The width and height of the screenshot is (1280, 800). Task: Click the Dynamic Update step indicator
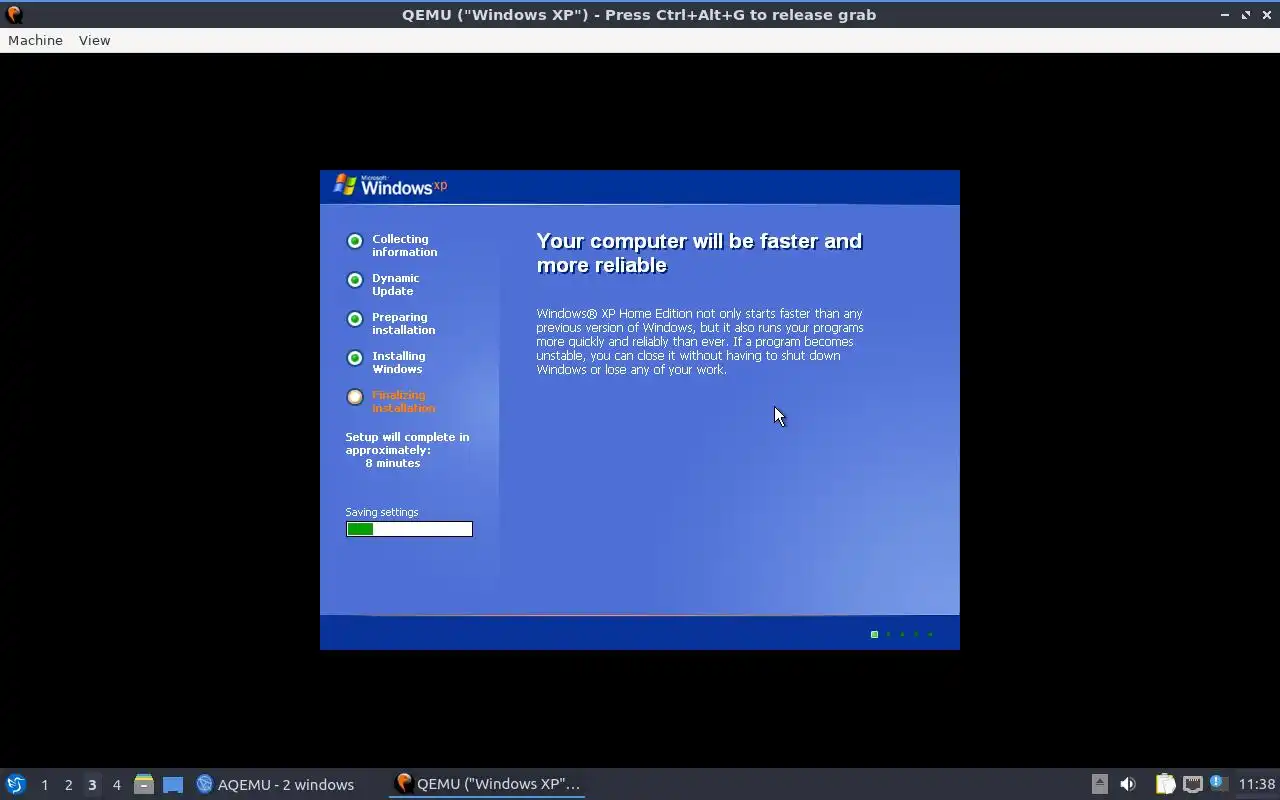pyautogui.click(x=354, y=280)
